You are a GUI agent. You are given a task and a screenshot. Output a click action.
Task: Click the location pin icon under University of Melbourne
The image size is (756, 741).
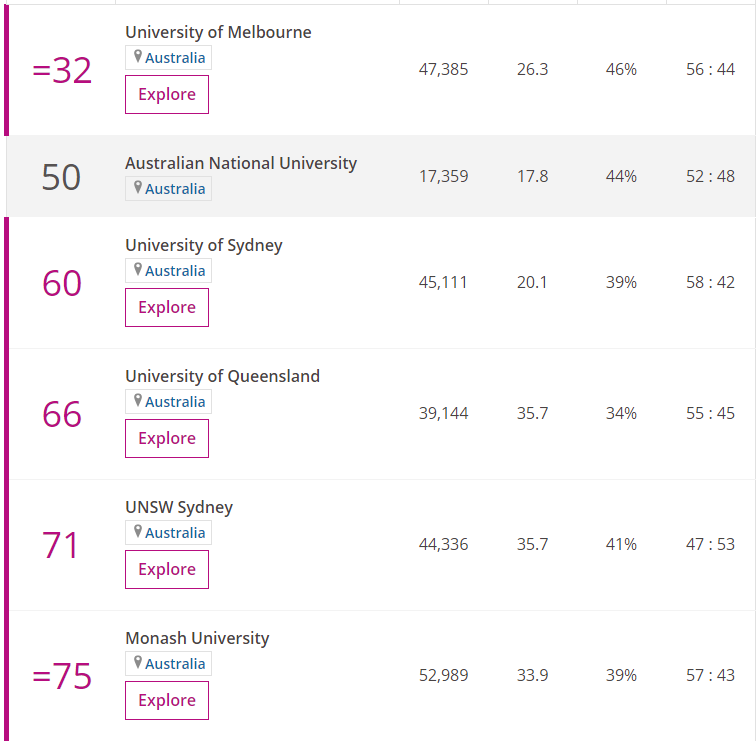pyautogui.click(x=138, y=57)
